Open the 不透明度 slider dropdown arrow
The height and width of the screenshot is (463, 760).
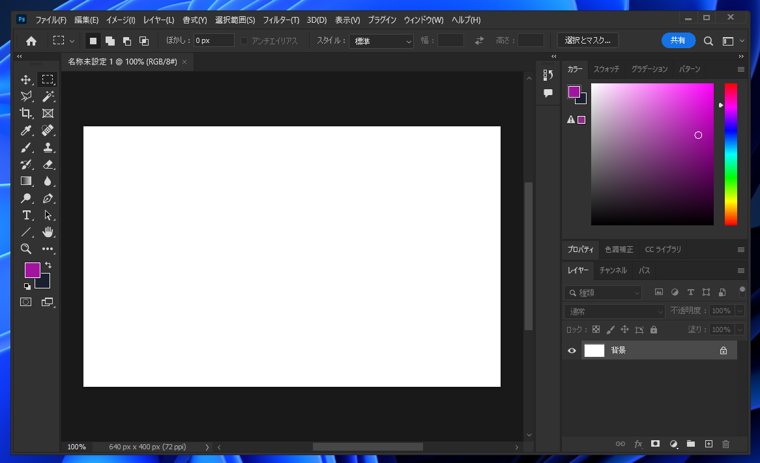tap(740, 311)
